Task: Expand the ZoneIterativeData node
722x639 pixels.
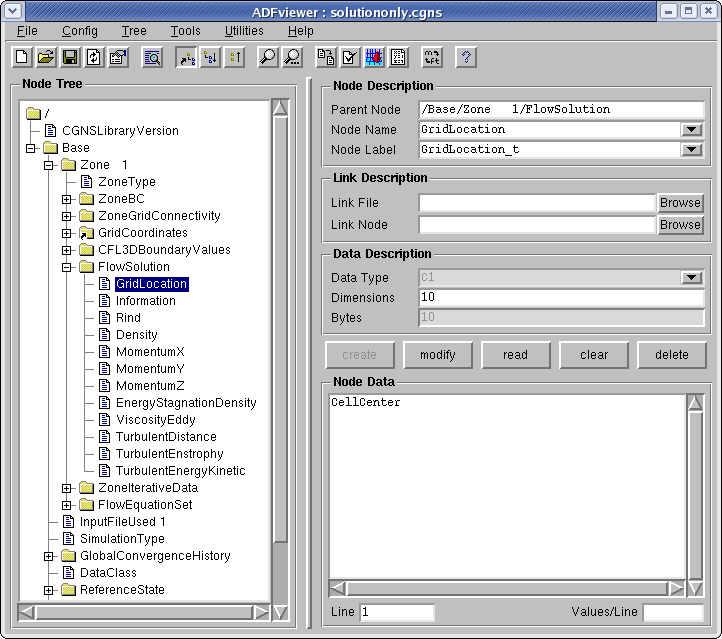Action: pyautogui.click(x=67, y=488)
